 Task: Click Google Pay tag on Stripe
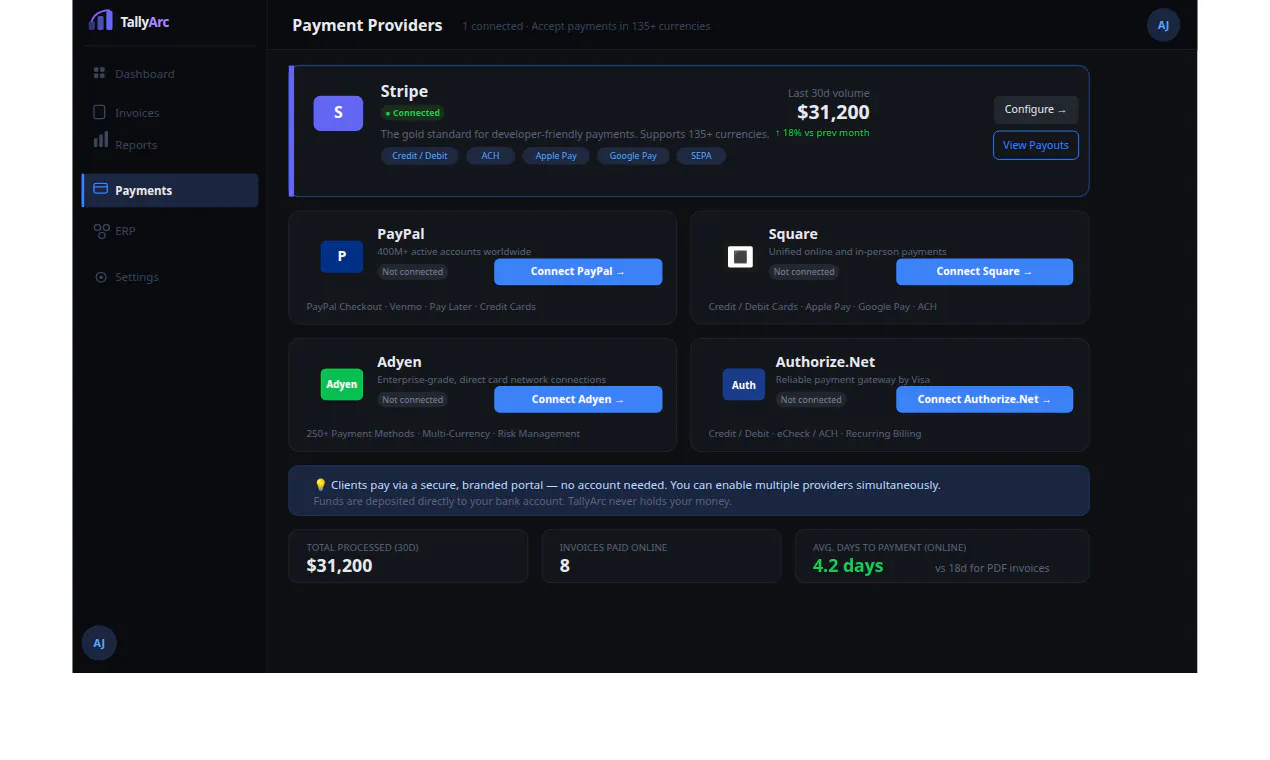coord(633,156)
